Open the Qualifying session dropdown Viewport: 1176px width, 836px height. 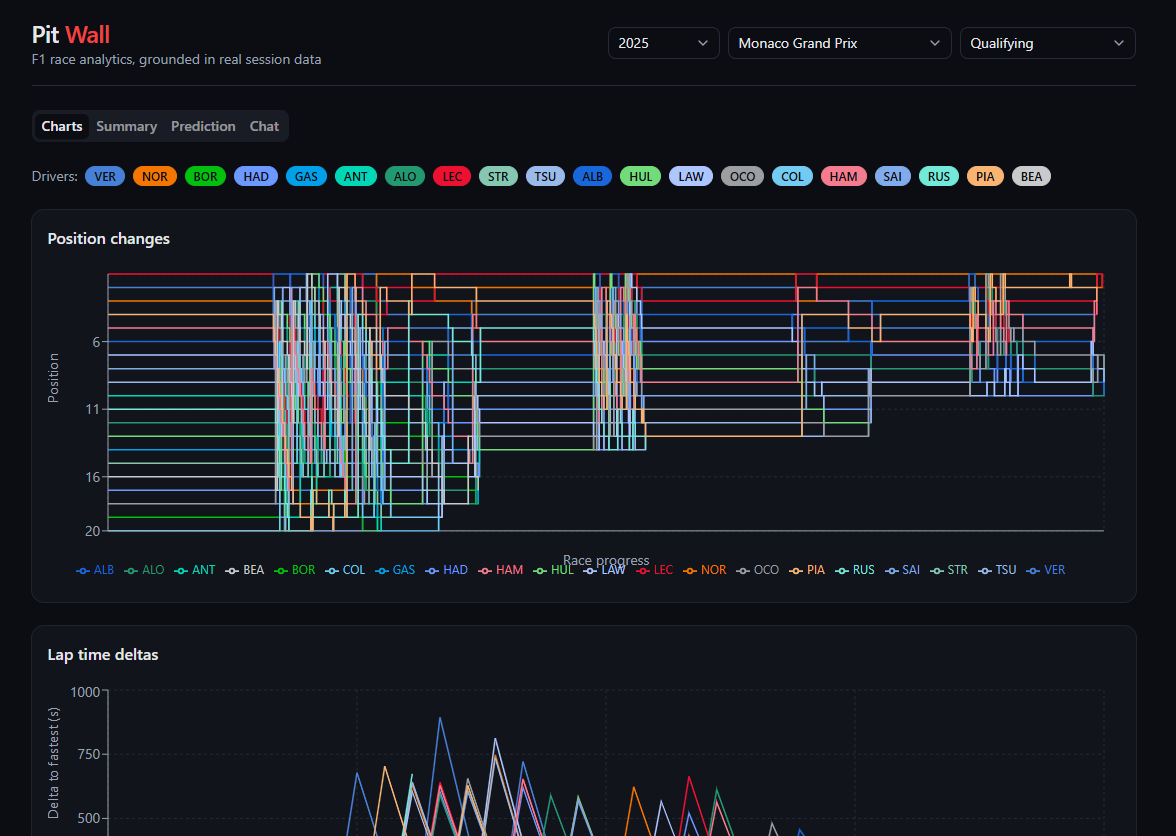[1047, 43]
